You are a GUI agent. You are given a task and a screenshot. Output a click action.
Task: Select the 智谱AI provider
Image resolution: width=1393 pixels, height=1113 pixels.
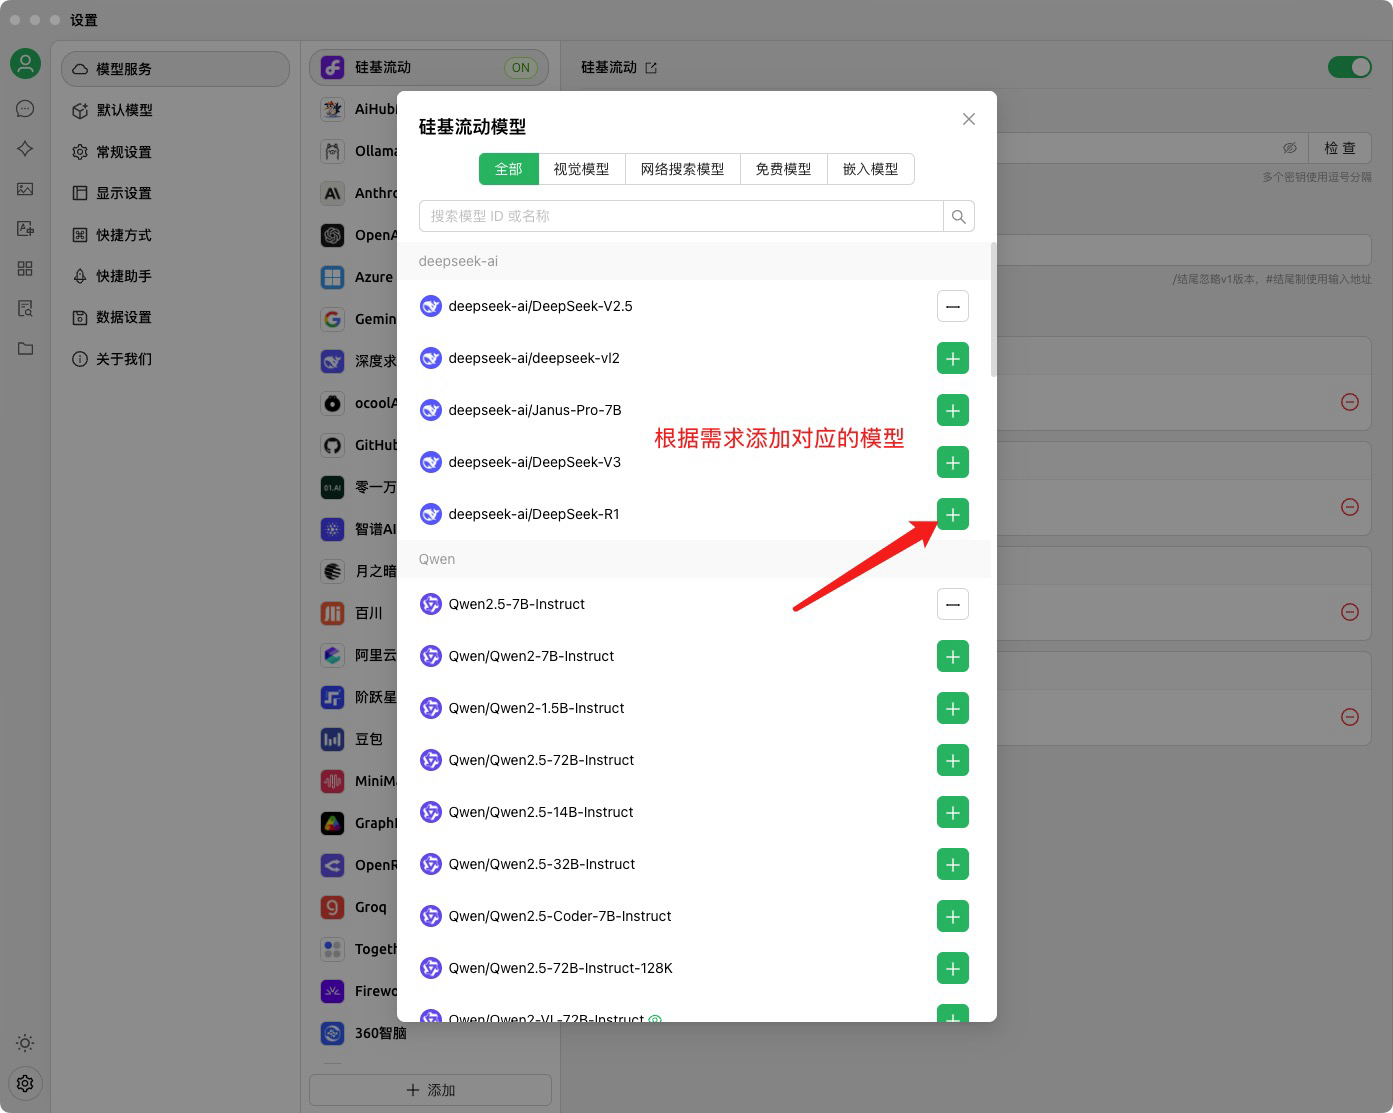point(354,529)
